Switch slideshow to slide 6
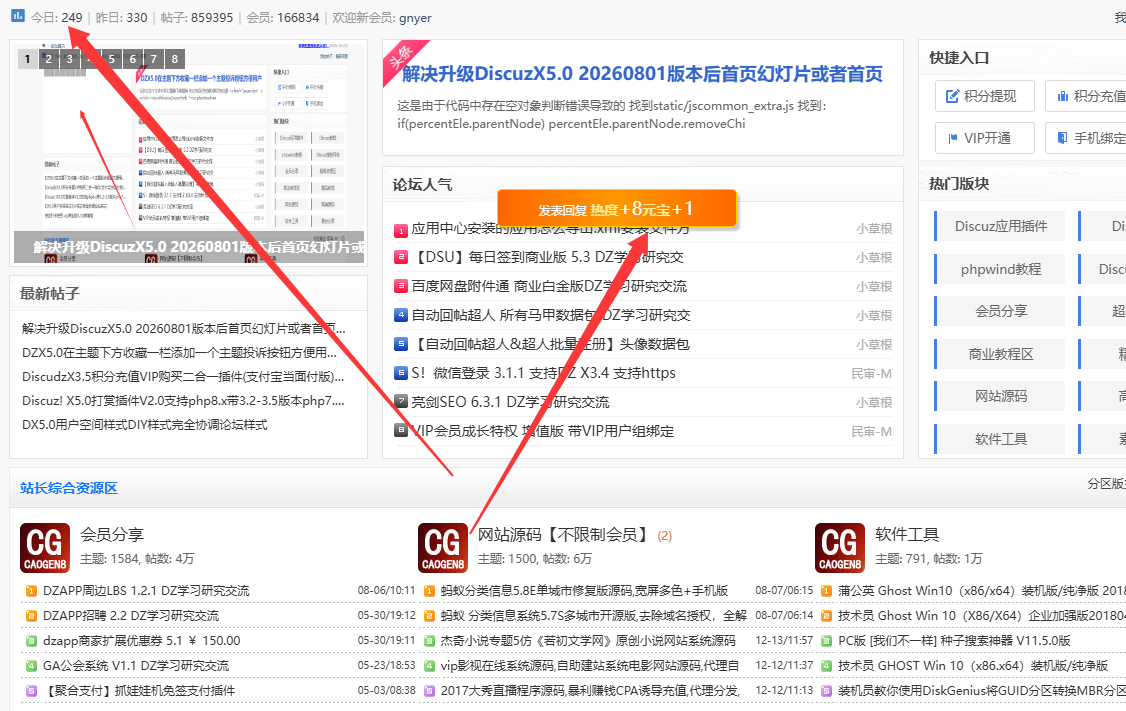The height and width of the screenshot is (711, 1126). coord(132,59)
